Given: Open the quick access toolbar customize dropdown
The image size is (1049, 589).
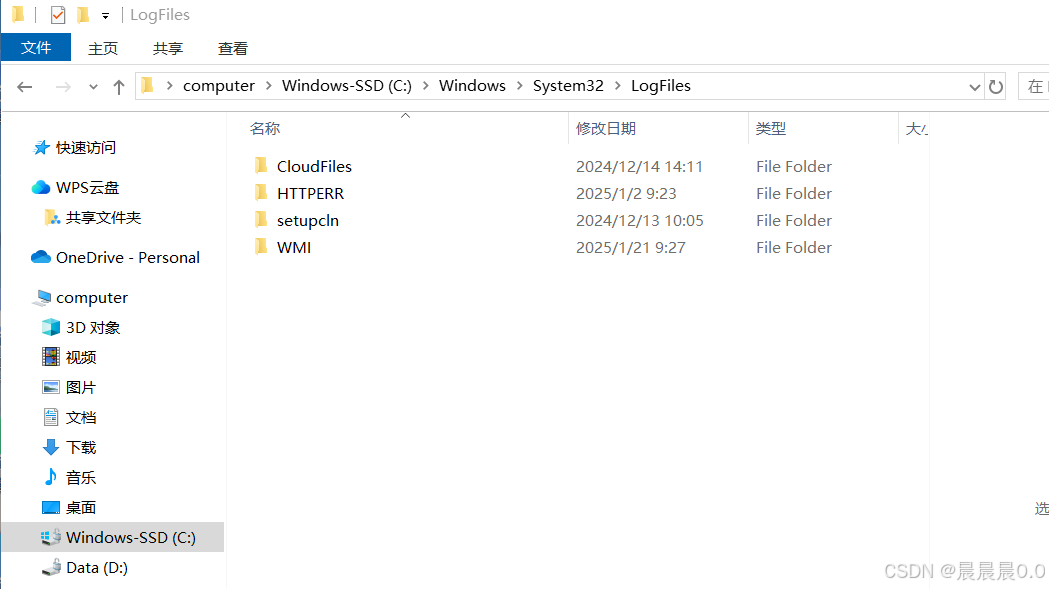Looking at the screenshot, I should pos(105,15).
